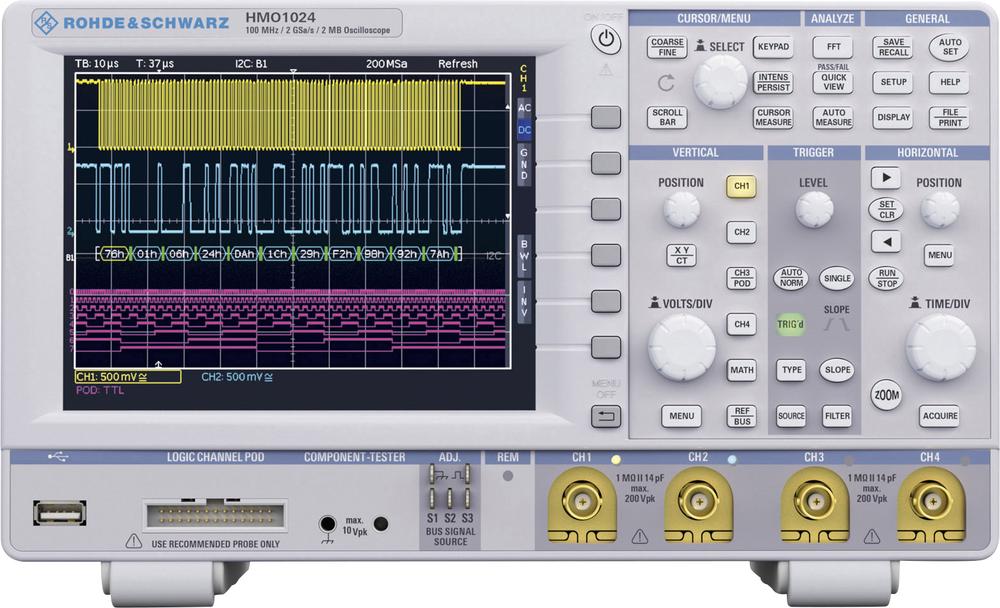1000x608 pixels.
Task: Click the AUTO MEASURE button
Action: click(x=834, y=117)
